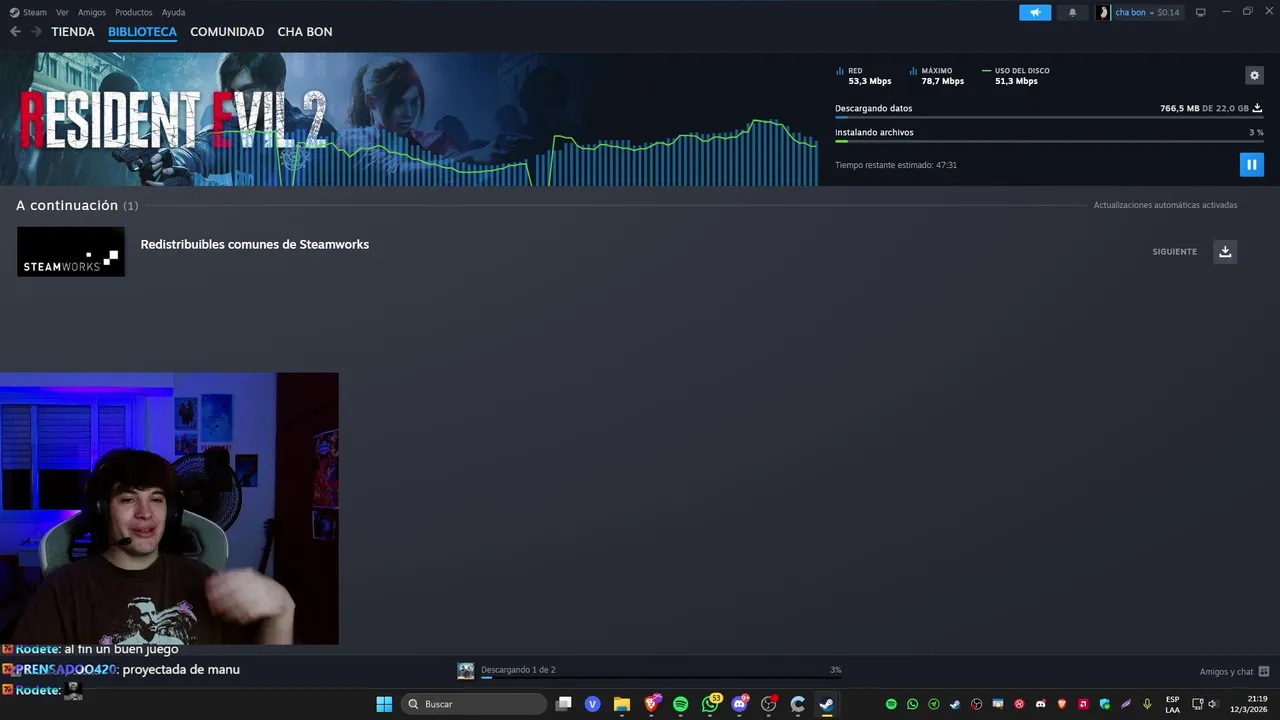Screen dimensions: 1280x720
Task: Go to the TIENDA tab
Action: 73,32
